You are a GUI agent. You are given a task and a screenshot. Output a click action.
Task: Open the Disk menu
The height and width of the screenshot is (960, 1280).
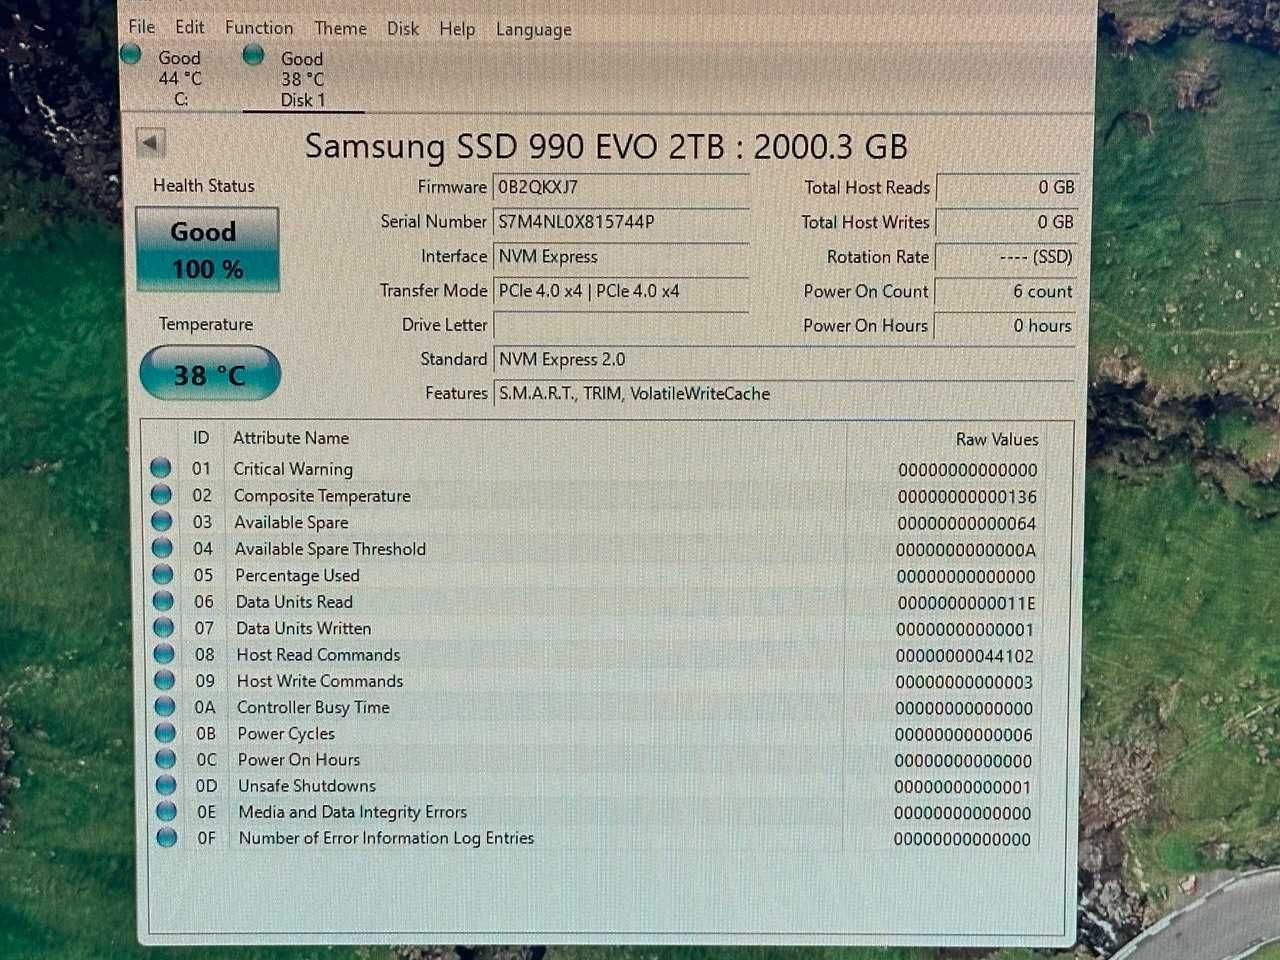pyautogui.click(x=403, y=28)
